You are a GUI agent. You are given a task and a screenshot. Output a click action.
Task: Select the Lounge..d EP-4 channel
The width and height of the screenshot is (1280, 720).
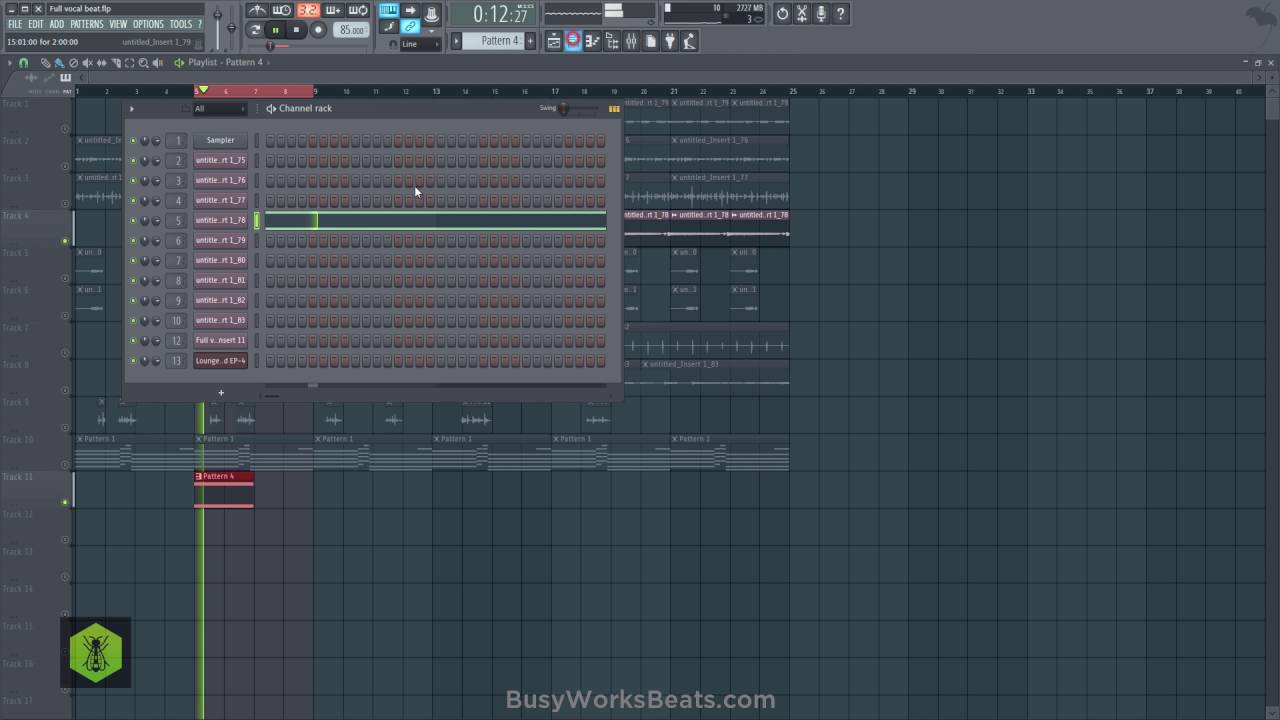point(220,360)
